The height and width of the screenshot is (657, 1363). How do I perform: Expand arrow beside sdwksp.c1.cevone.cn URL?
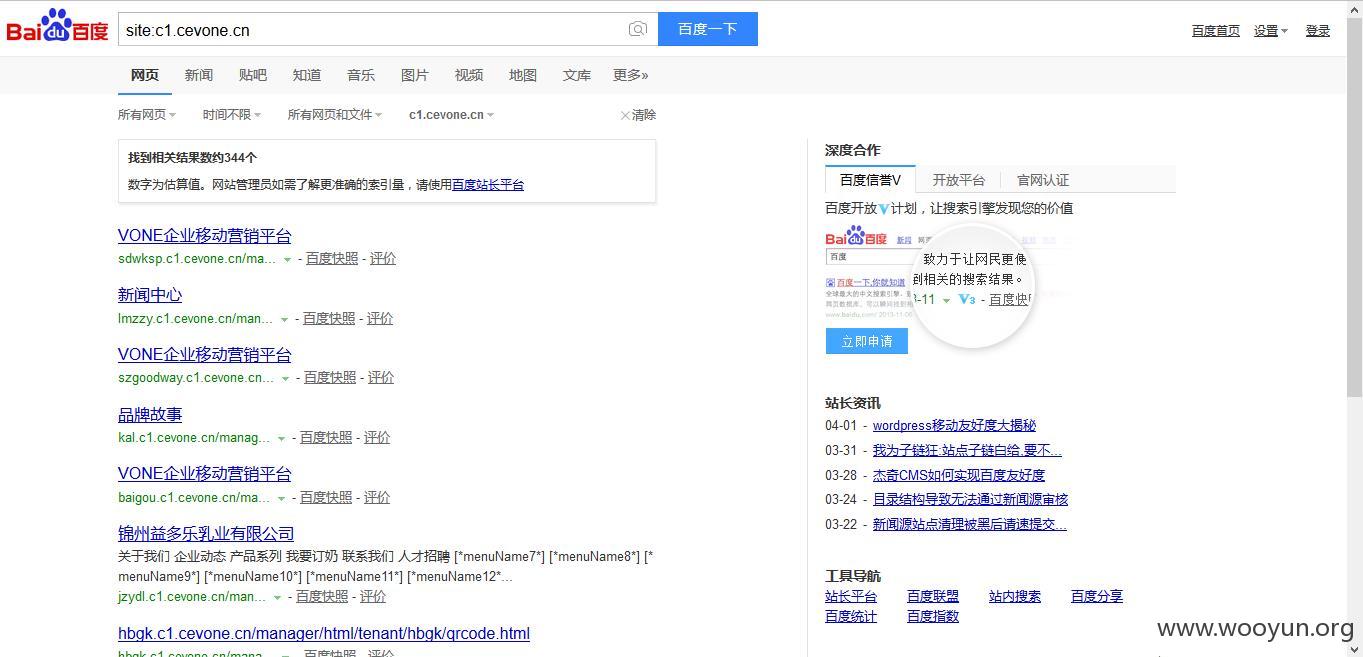click(x=287, y=259)
